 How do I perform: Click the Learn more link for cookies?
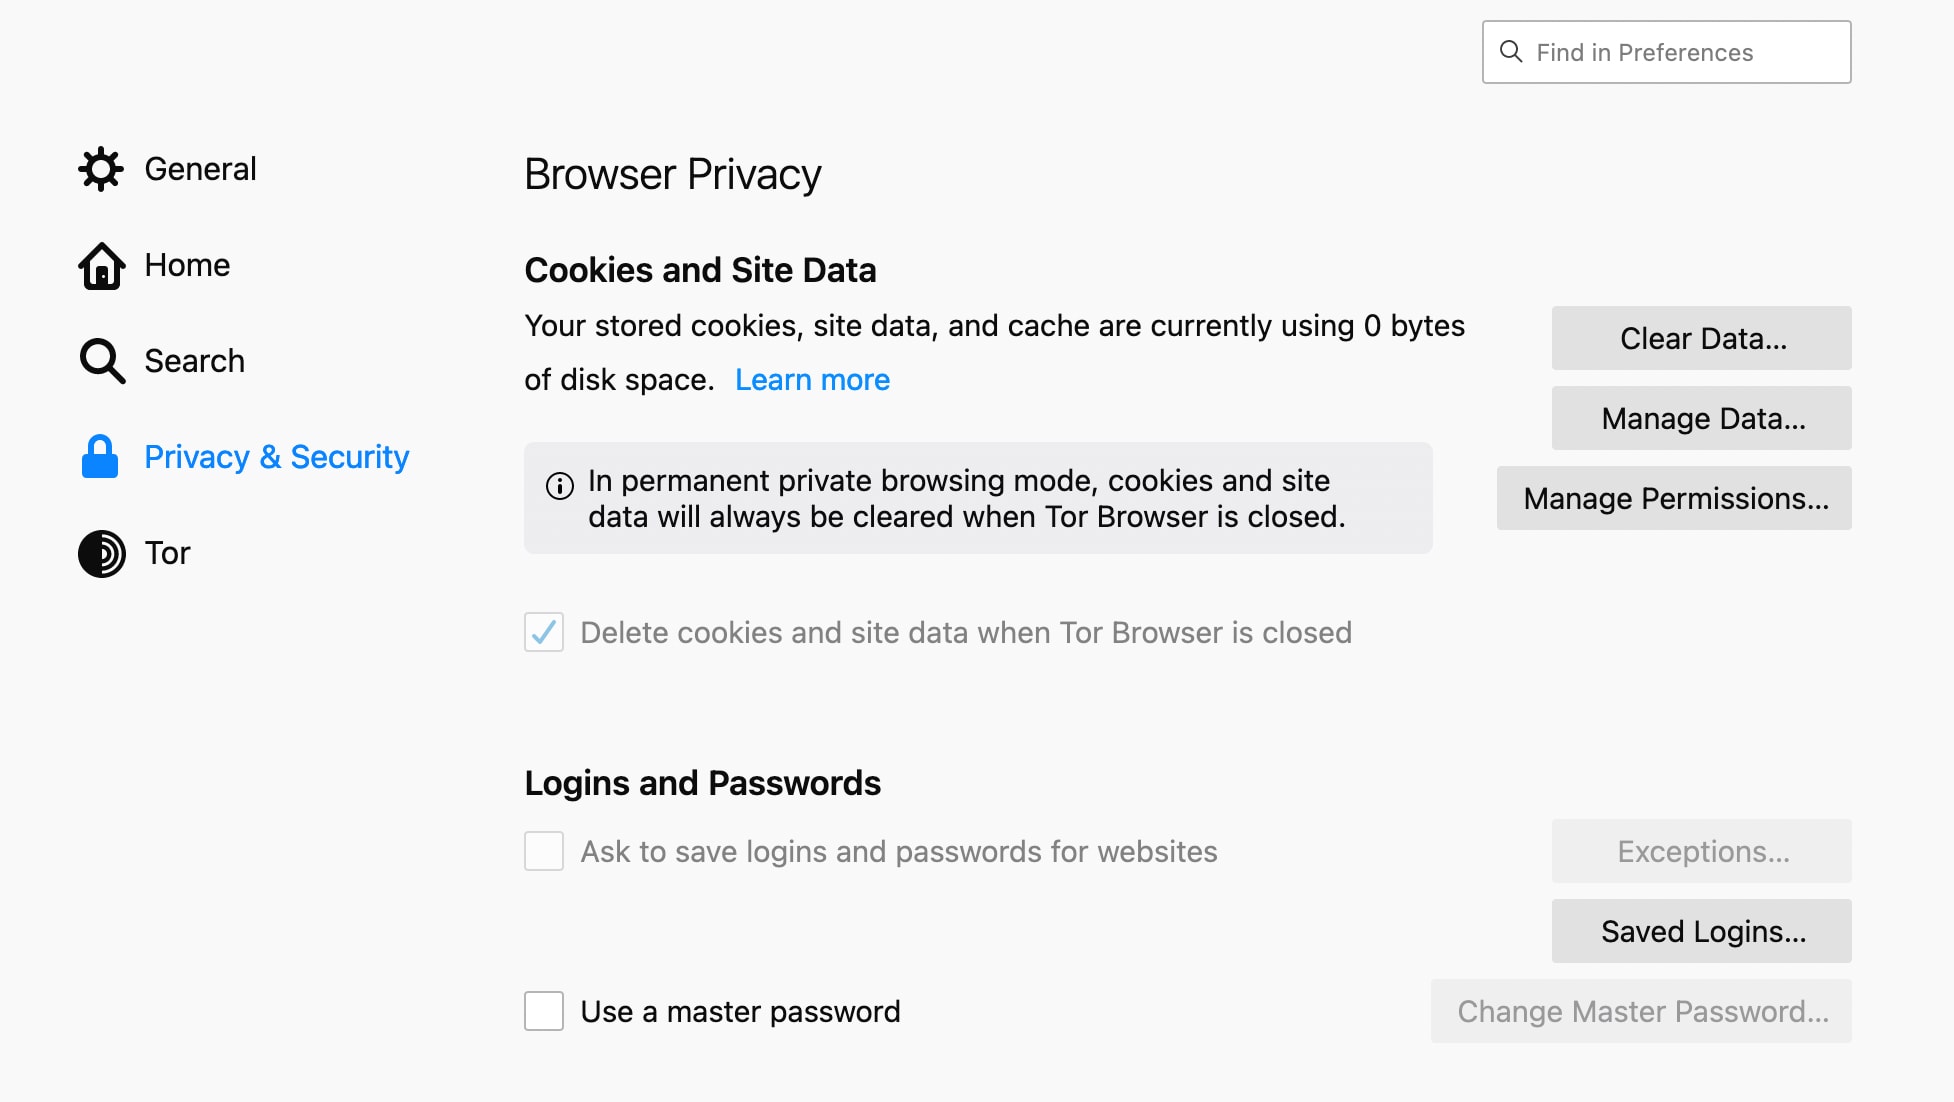click(x=812, y=379)
